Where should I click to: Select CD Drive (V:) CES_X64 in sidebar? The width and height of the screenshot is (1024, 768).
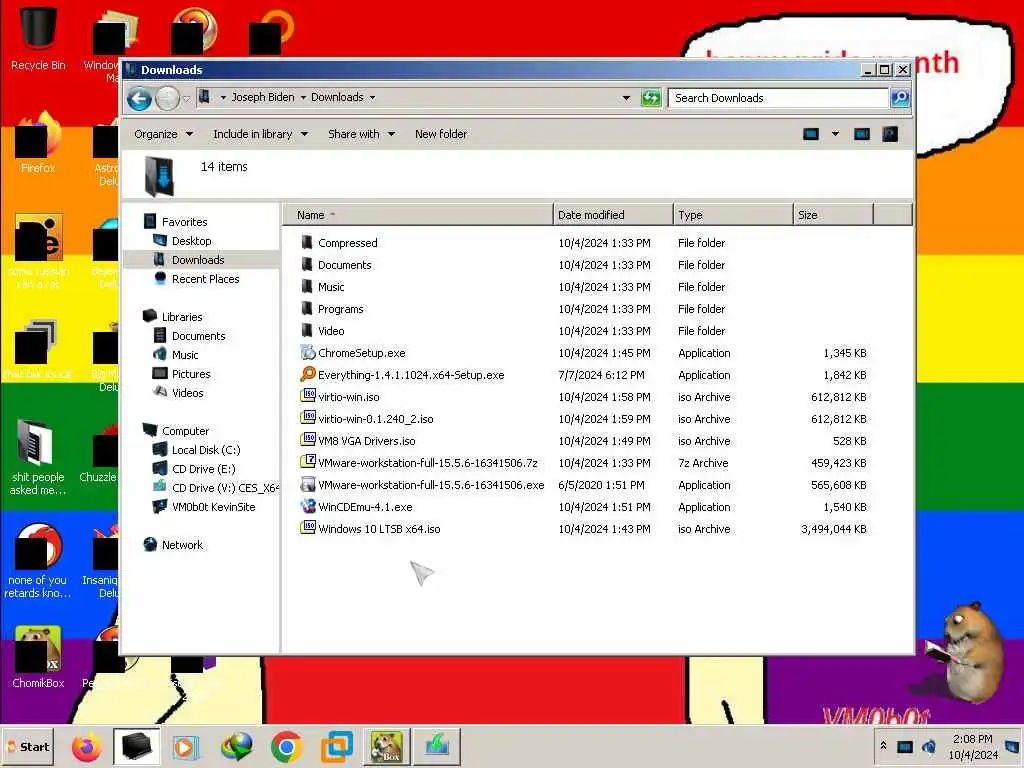tap(225, 488)
